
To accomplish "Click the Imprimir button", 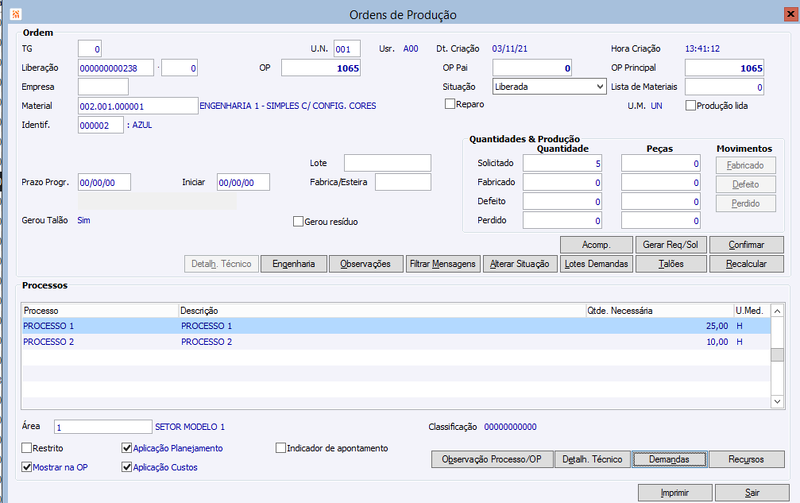I will (x=675, y=493).
